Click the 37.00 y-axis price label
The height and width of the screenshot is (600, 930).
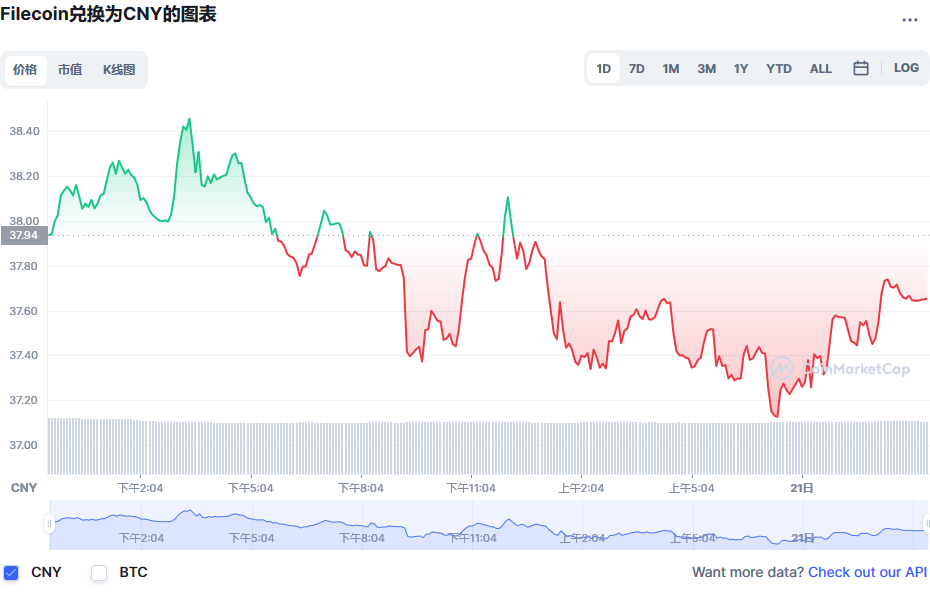click(24, 445)
